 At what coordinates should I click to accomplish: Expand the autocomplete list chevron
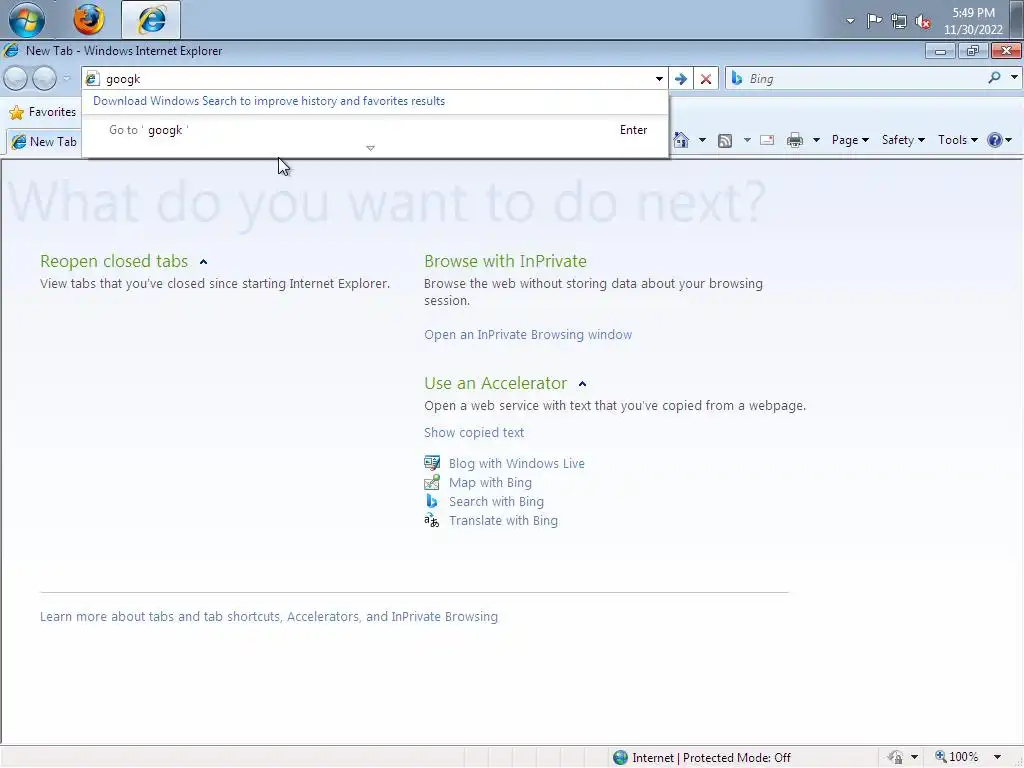pyautogui.click(x=370, y=149)
